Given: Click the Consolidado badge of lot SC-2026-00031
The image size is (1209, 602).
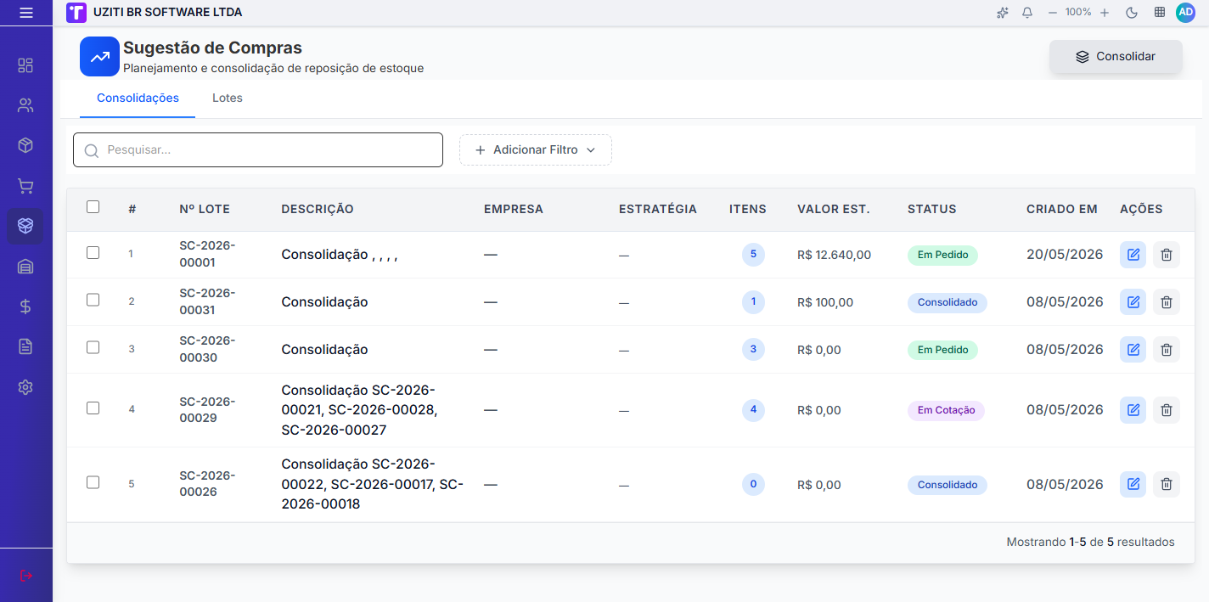Looking at the screenshot, I should pyautogui.click(x=947, y=302).
